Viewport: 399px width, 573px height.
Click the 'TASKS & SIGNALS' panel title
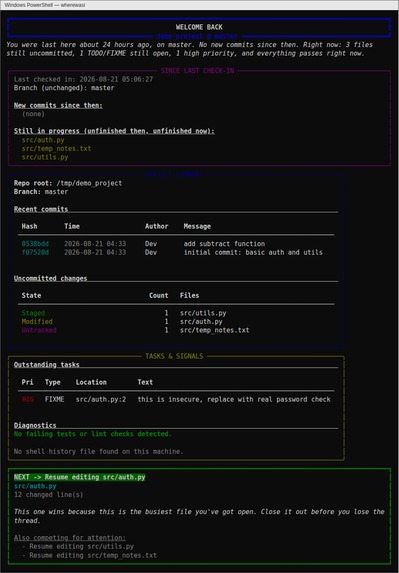pos(174,356)
